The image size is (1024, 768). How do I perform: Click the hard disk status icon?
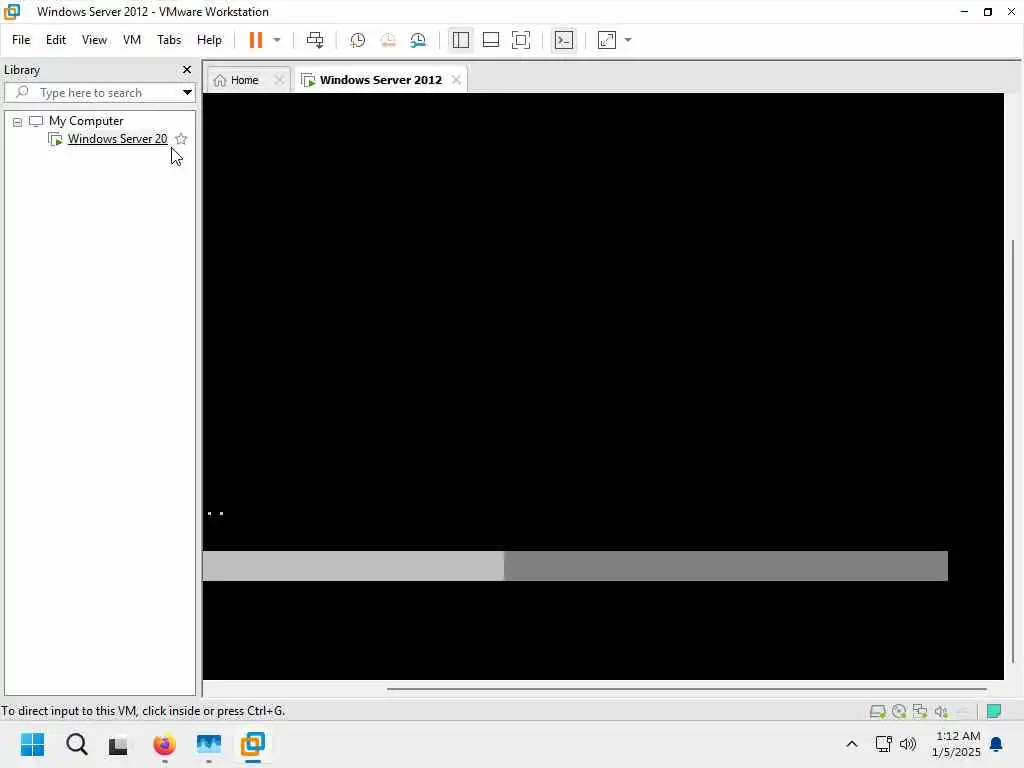point(877,711)
